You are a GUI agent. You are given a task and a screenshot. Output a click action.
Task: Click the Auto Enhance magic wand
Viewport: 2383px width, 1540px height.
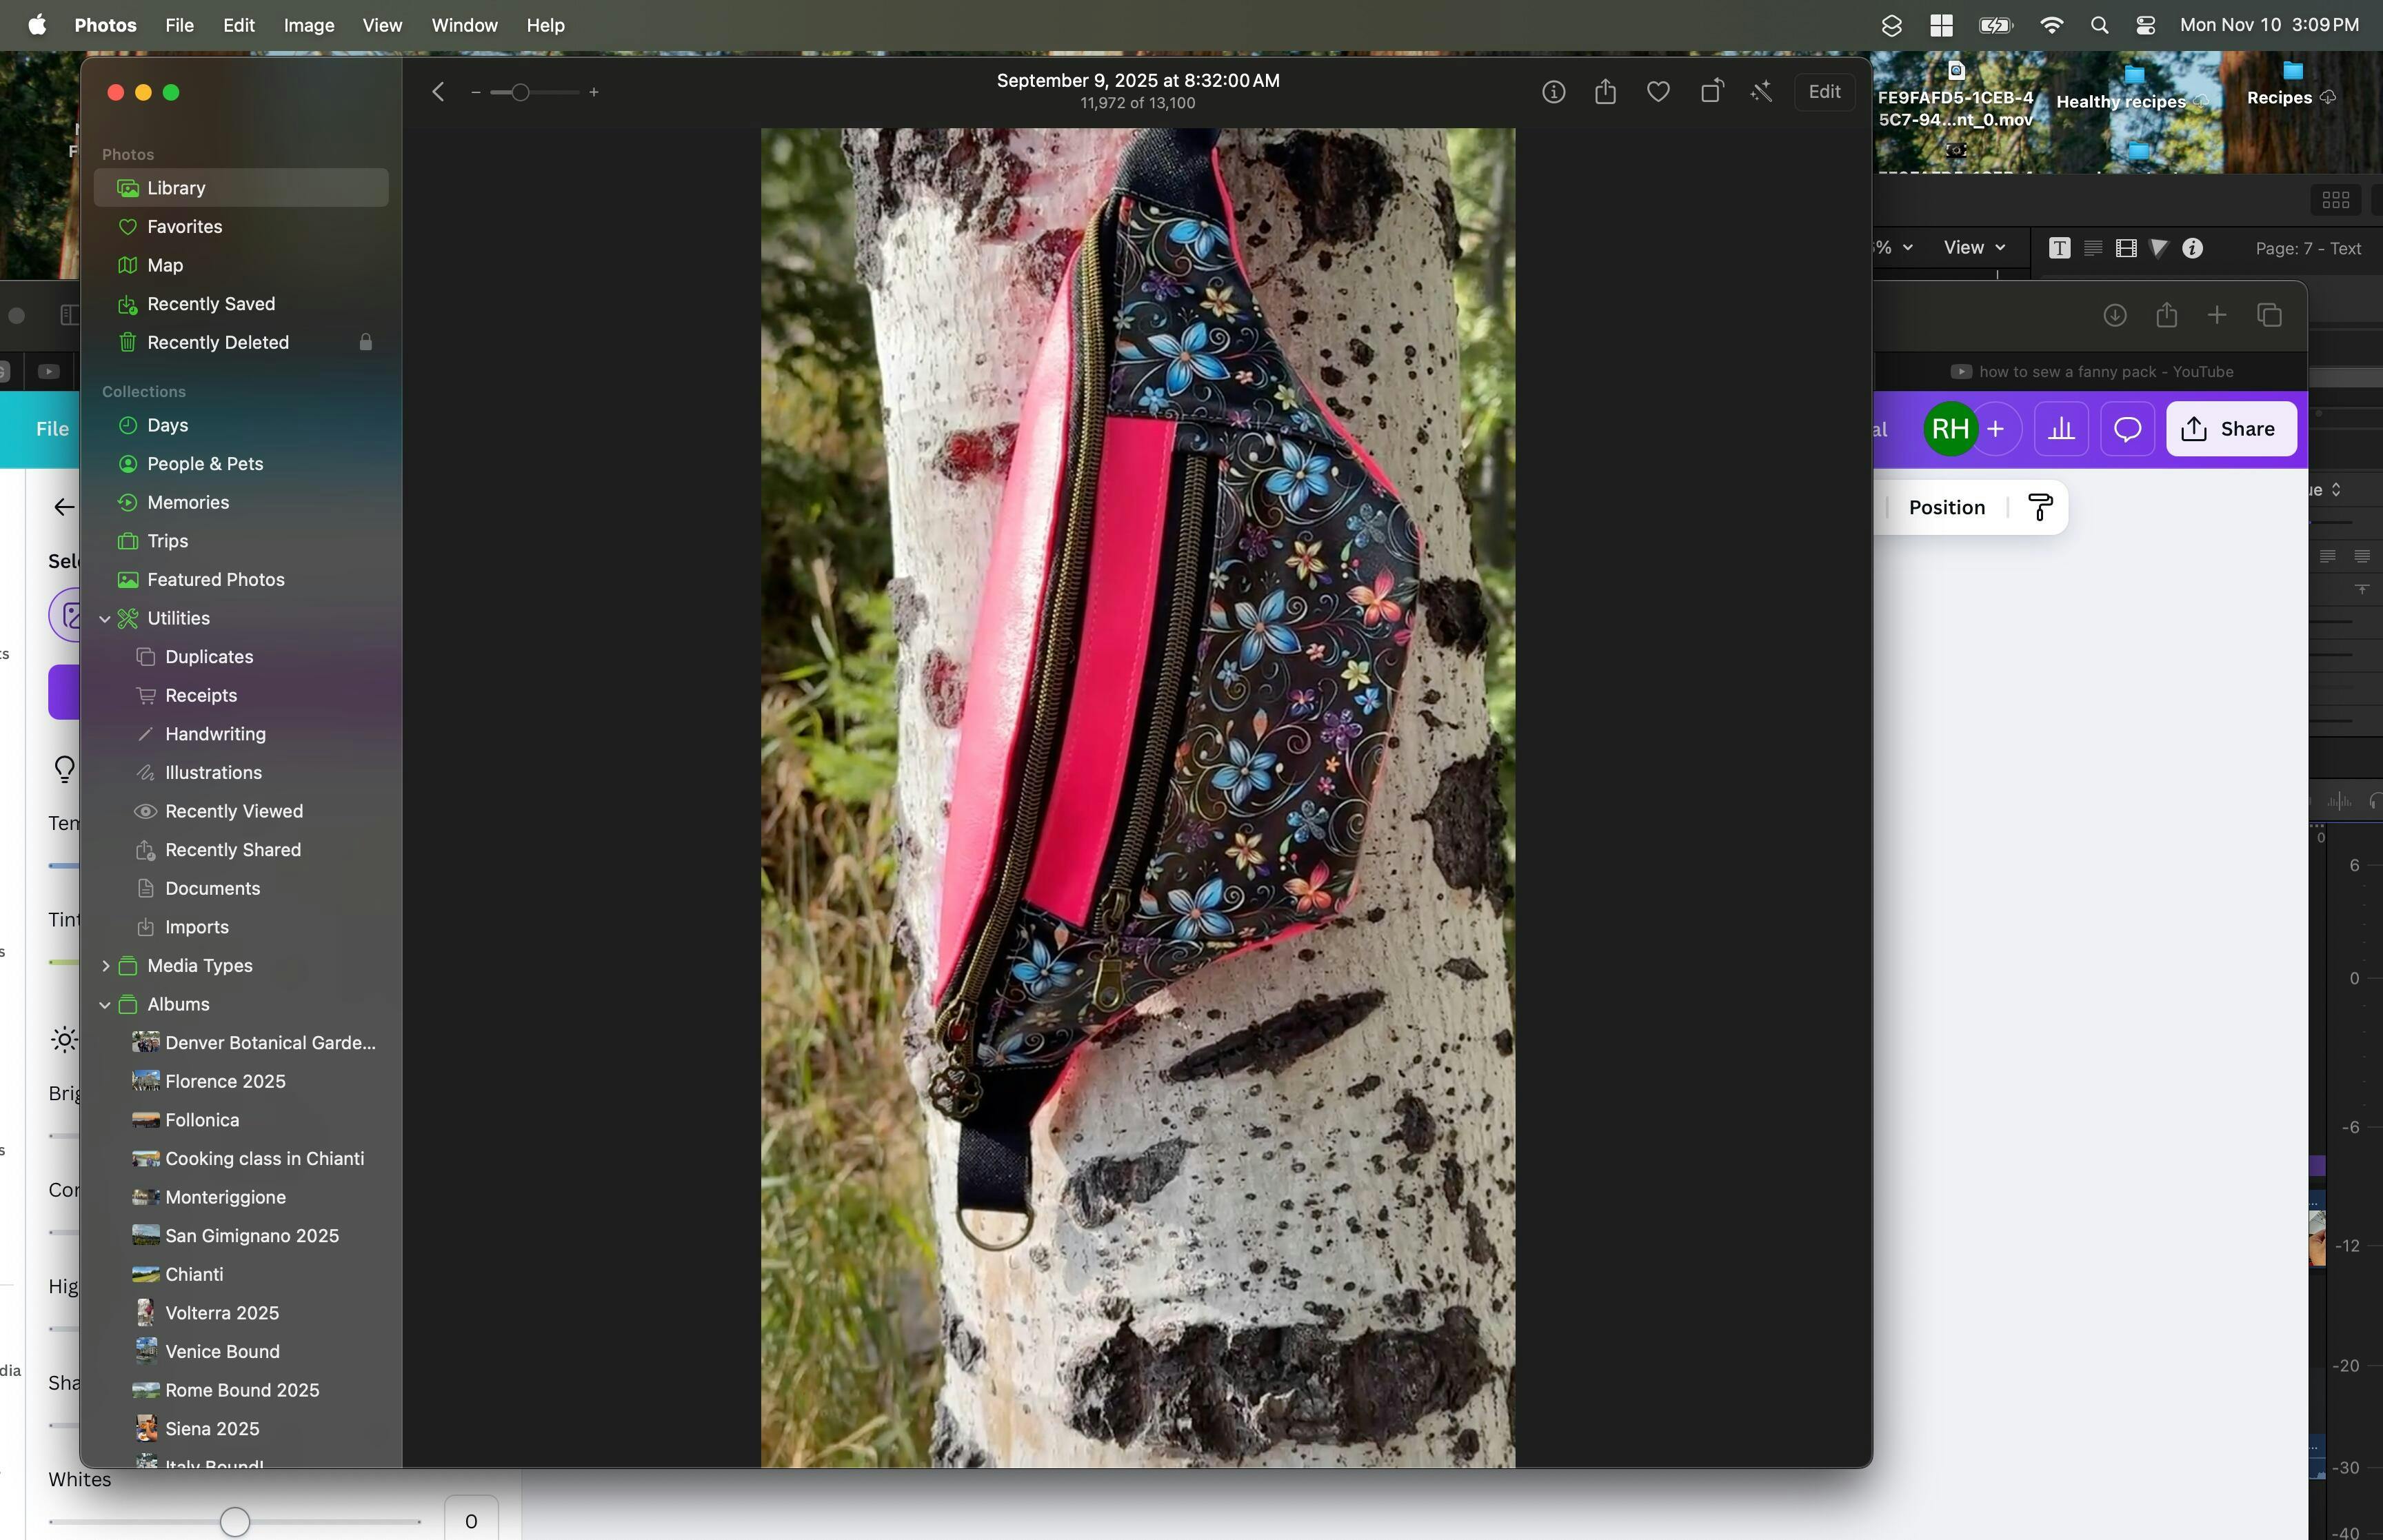point(1762,92)
